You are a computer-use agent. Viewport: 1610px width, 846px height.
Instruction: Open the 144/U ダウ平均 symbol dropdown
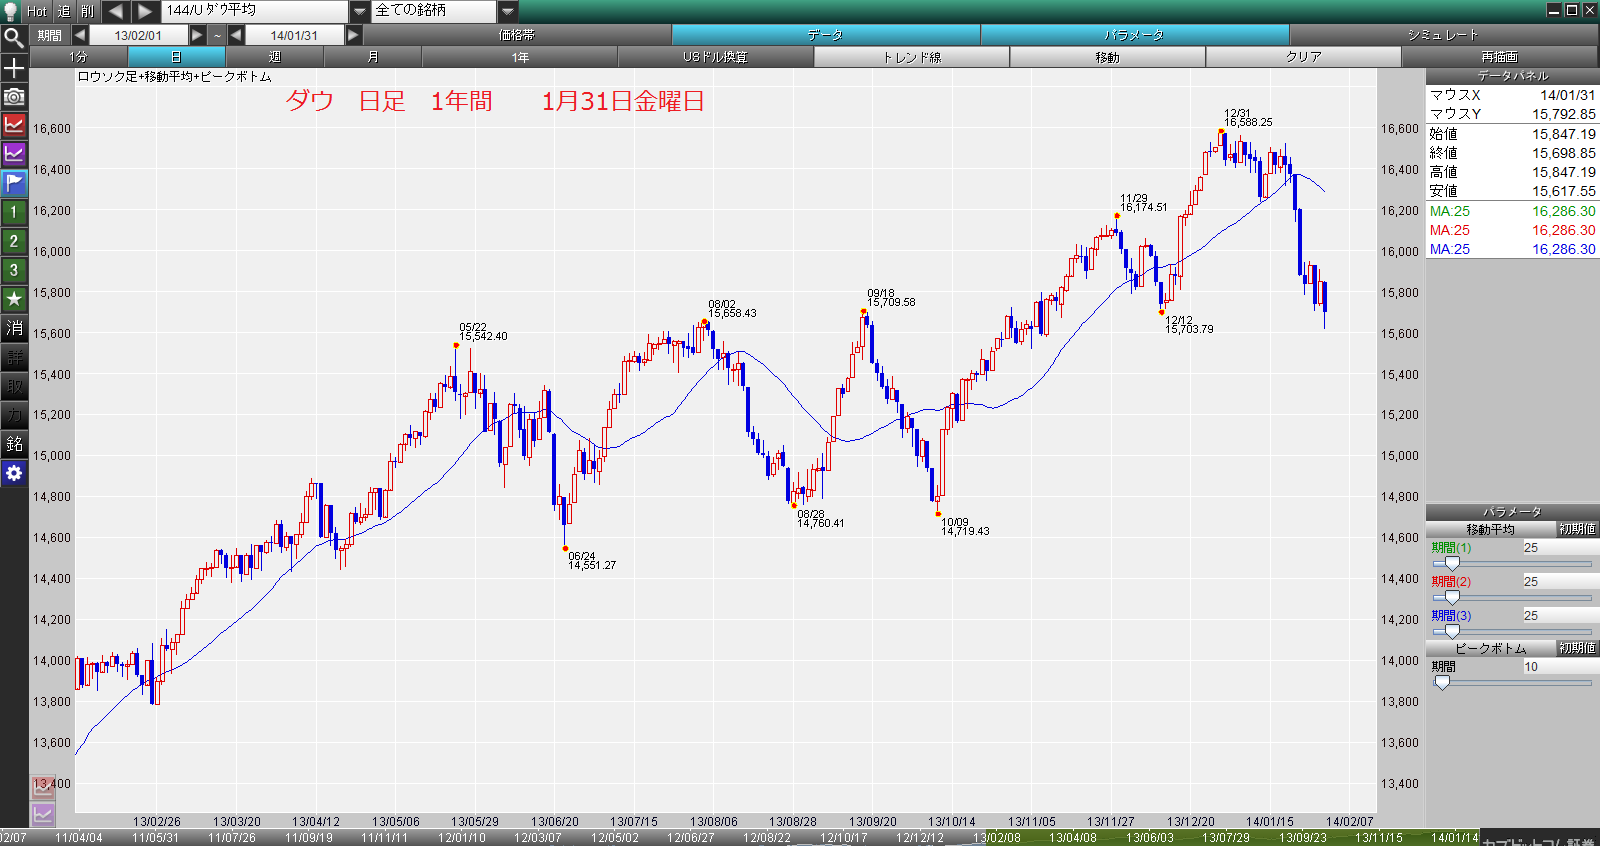(359, 11)
